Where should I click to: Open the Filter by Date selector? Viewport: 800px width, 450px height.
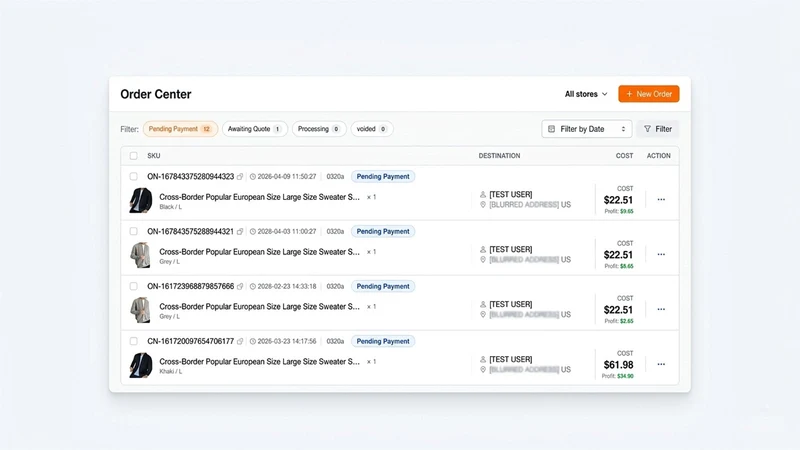[587, 129]
